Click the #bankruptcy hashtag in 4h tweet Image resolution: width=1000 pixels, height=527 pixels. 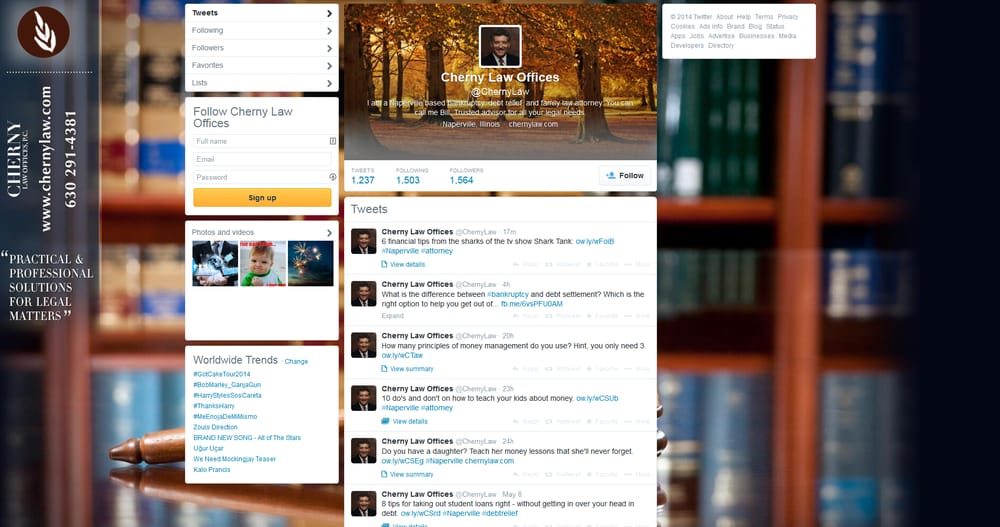(x=508, y=294)
